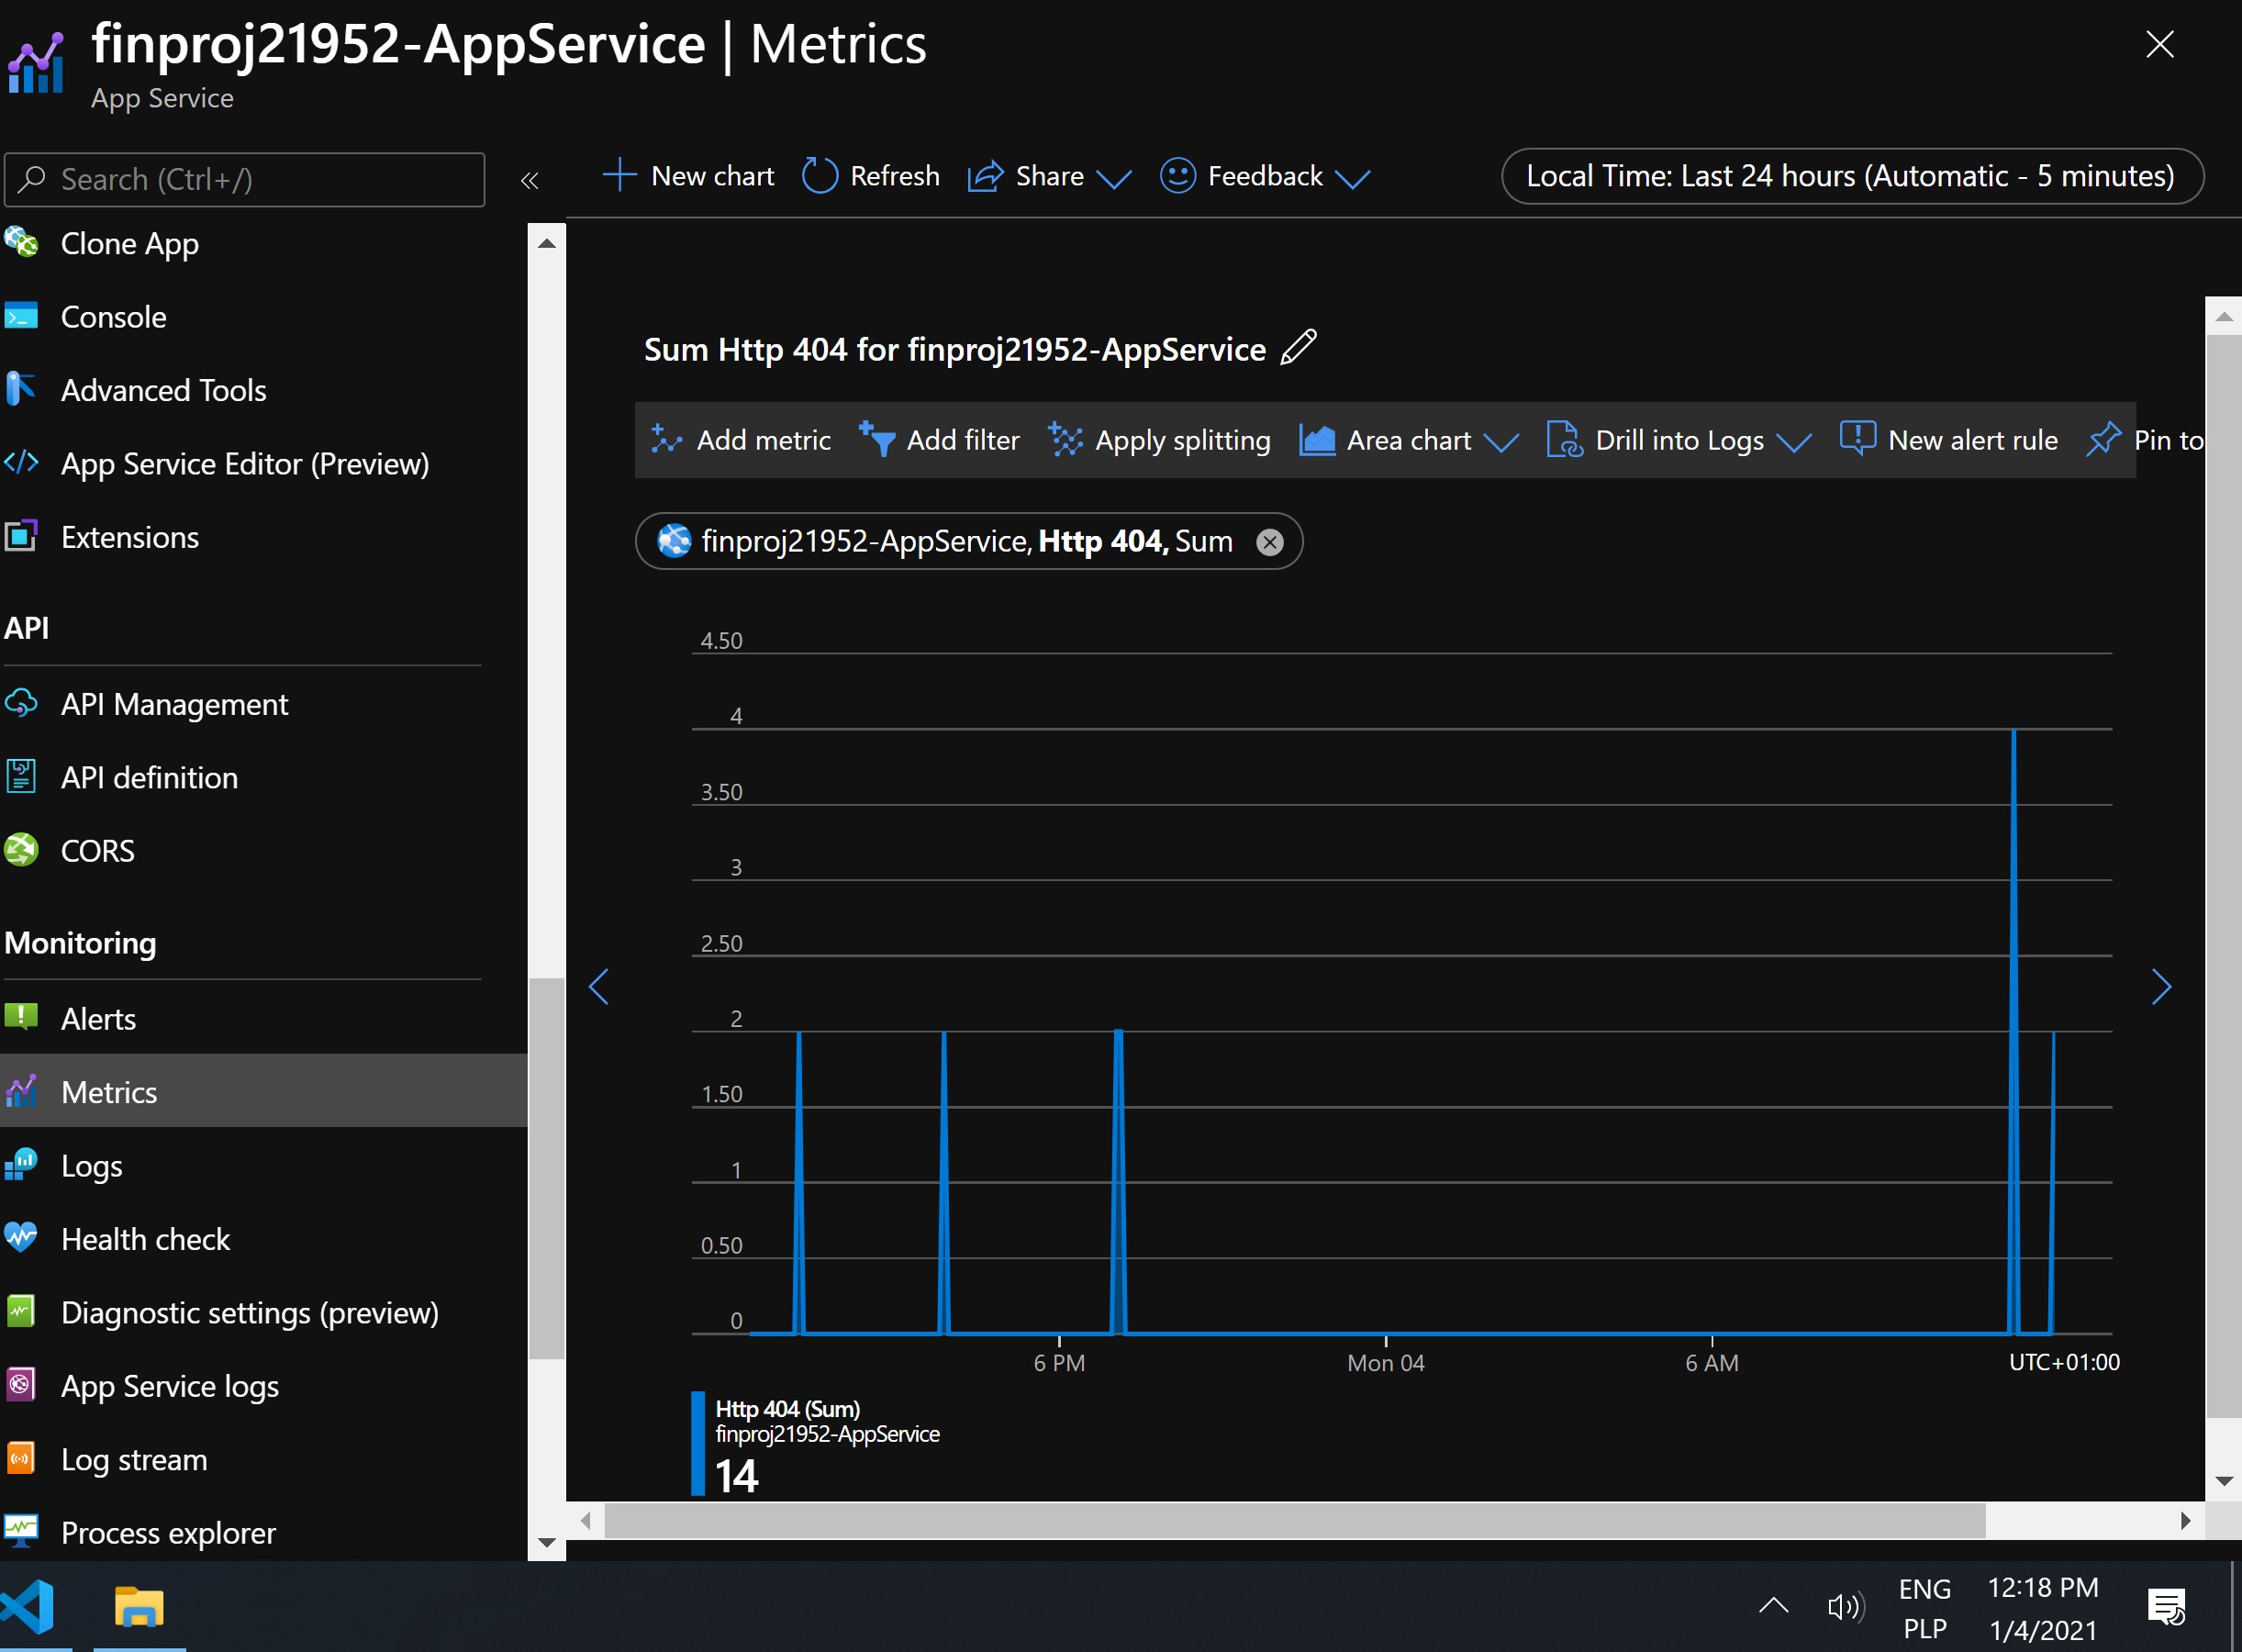Remove the Http 404 metric chip
Image resolution: width=2242 pixels, height=1652 pixels.
pyautogui.click(x=1269, y=542)
